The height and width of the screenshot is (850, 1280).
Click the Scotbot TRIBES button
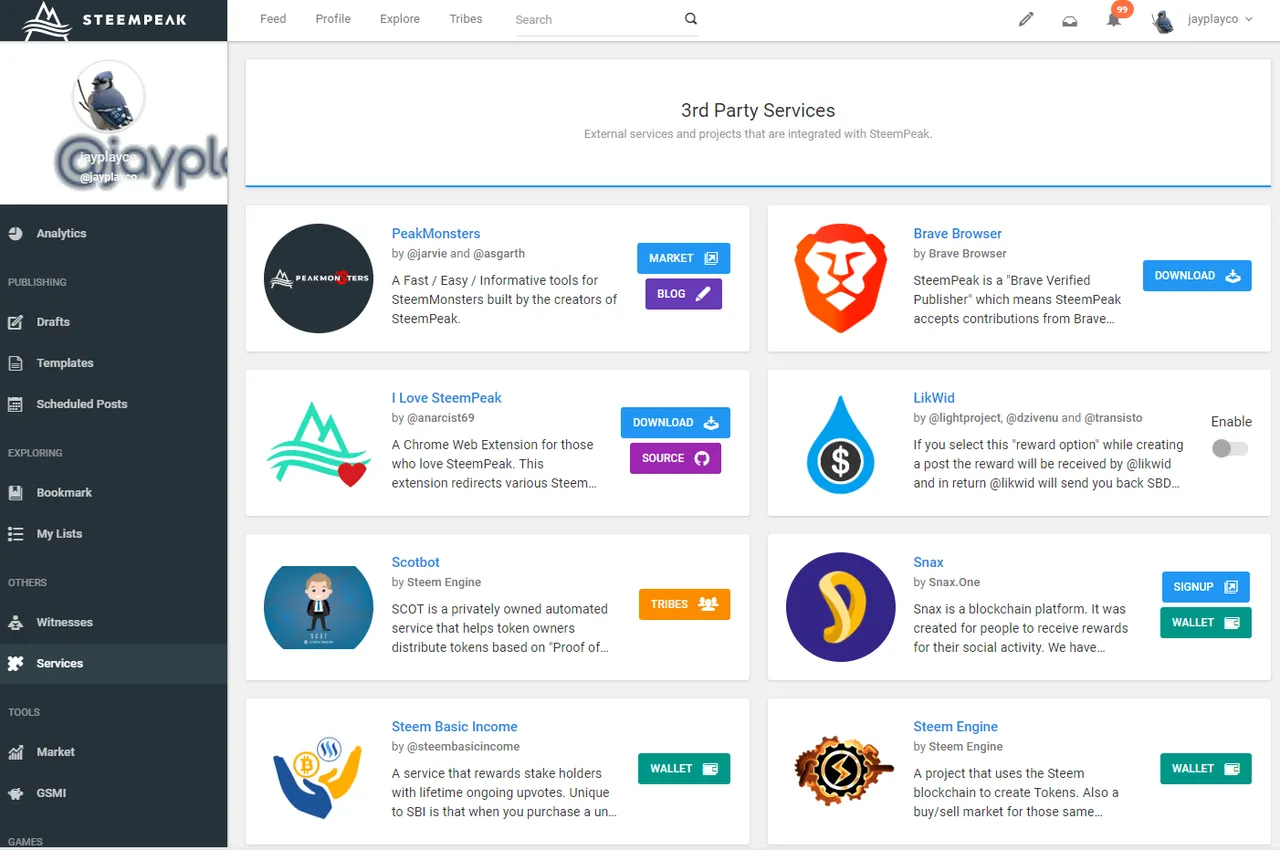684,604
